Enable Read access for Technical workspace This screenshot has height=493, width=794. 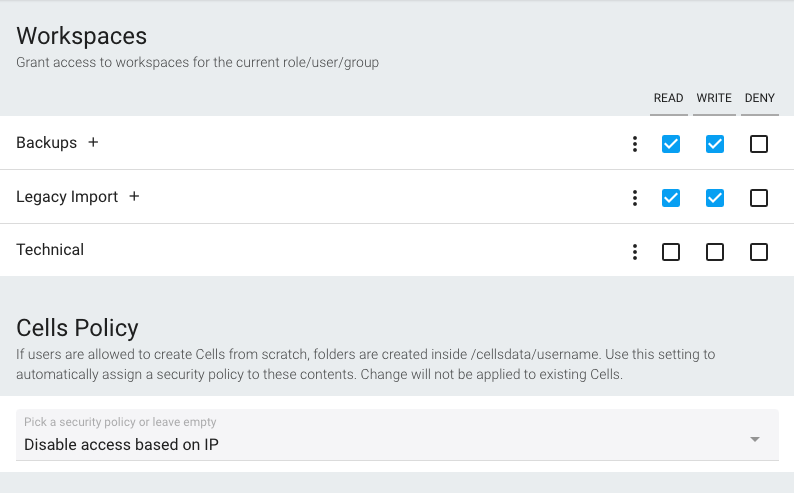671,252
